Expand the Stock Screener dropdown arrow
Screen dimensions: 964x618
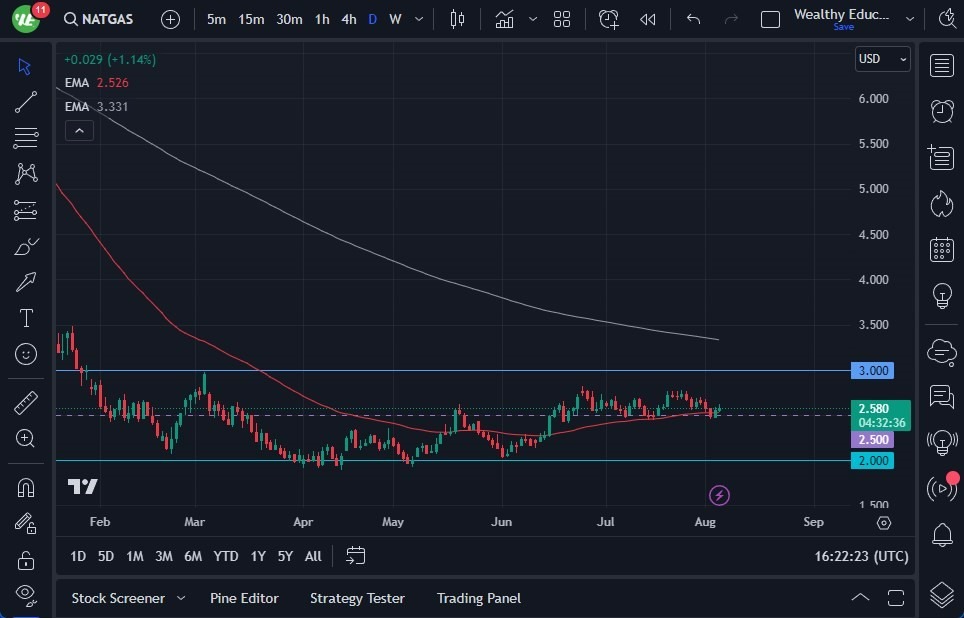pos(181,598)
